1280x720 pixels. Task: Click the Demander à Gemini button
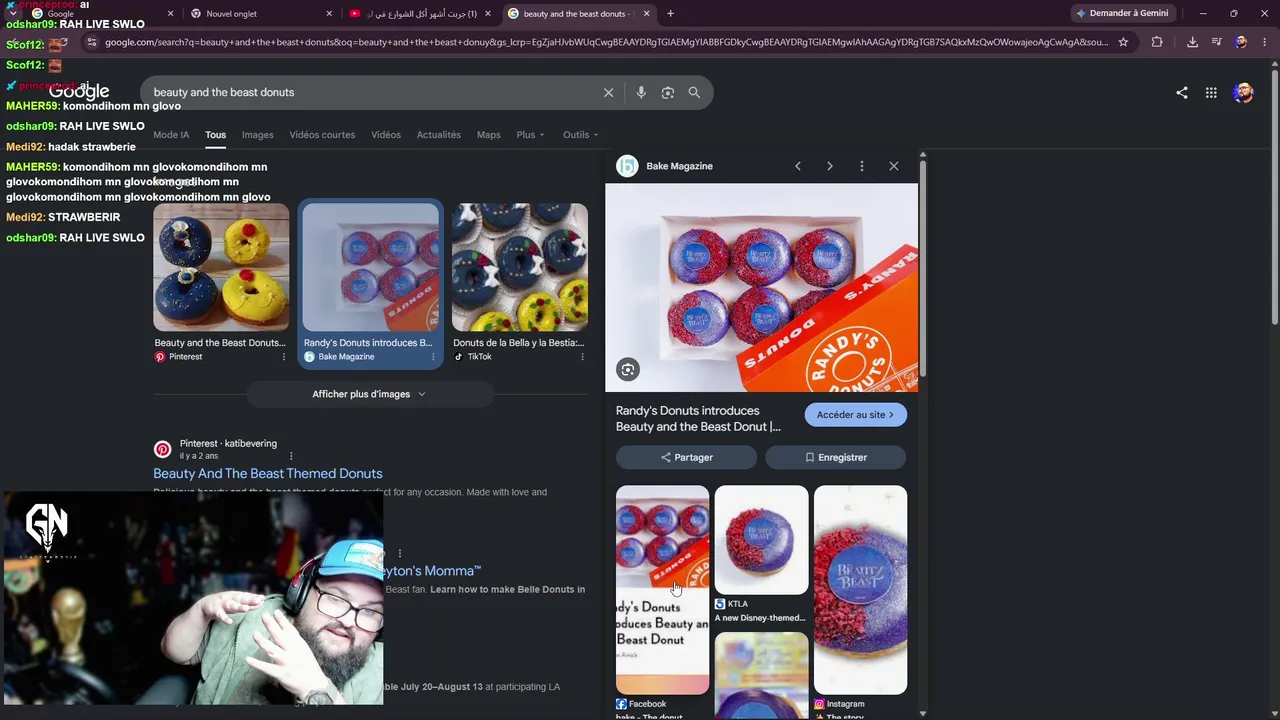1121,14
